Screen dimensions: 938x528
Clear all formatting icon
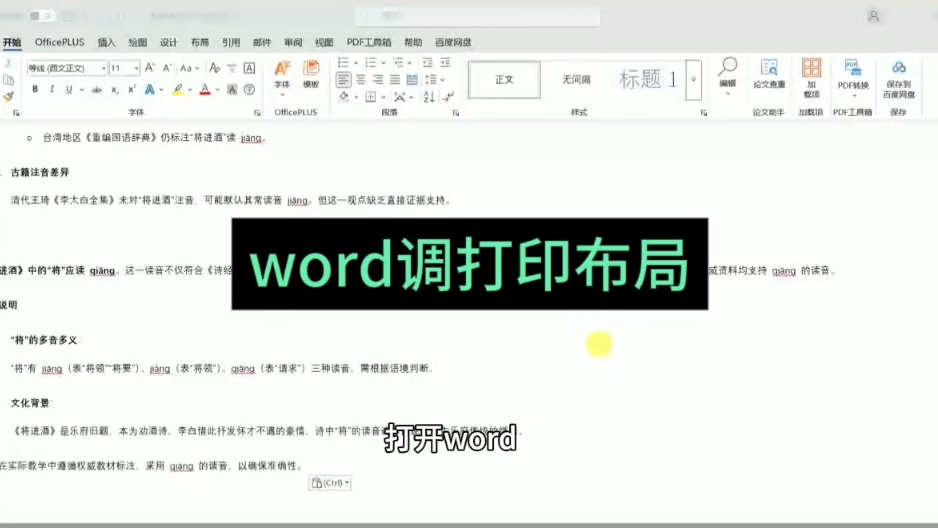[x=215, y=68]
